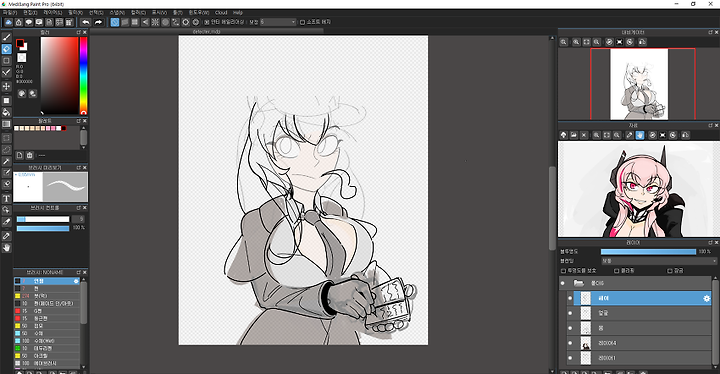Enable the parallel lines snap guide
This screenshot has width=720, height=374.
(125, 22)
